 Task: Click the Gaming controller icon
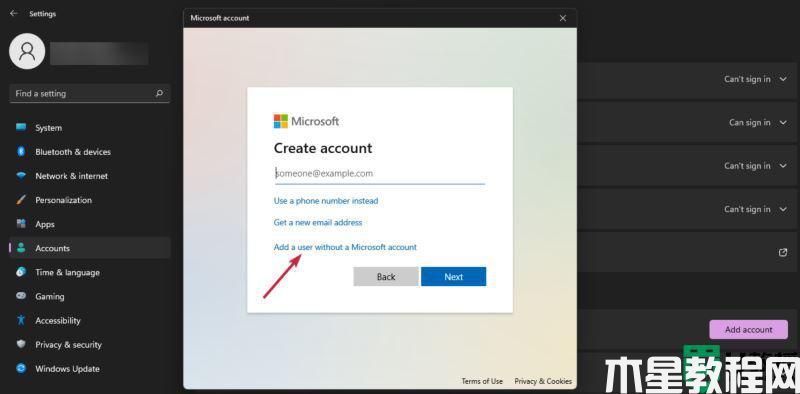point(21,296)
